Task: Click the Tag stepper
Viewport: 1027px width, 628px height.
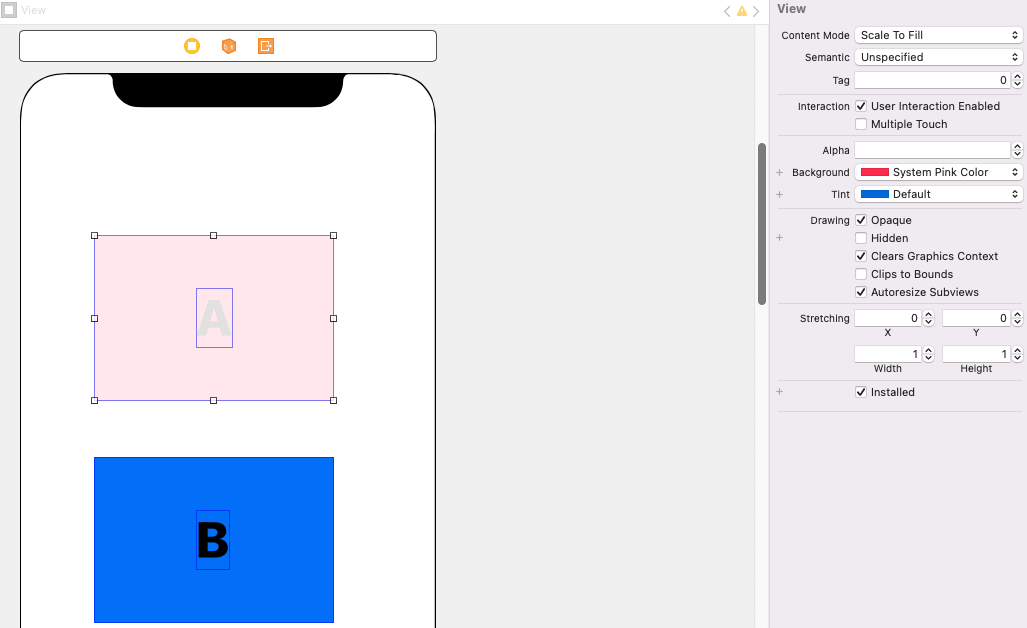Action: (x=1017, y=80)
